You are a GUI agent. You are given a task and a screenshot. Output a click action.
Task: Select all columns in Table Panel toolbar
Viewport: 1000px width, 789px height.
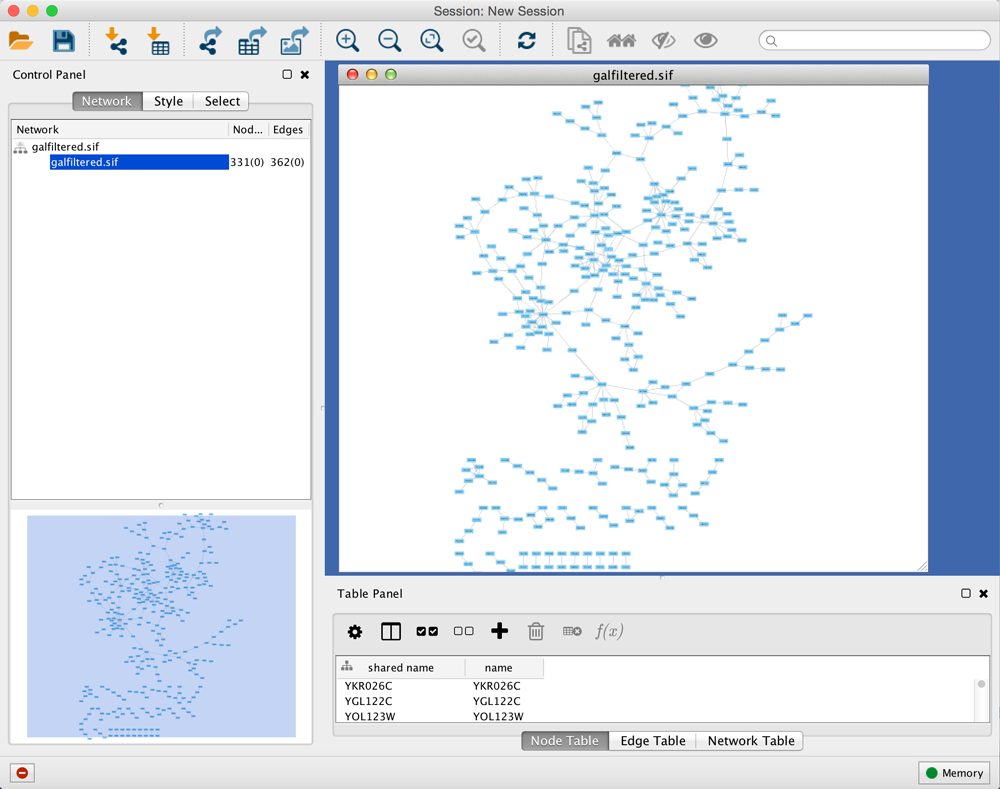427,631
